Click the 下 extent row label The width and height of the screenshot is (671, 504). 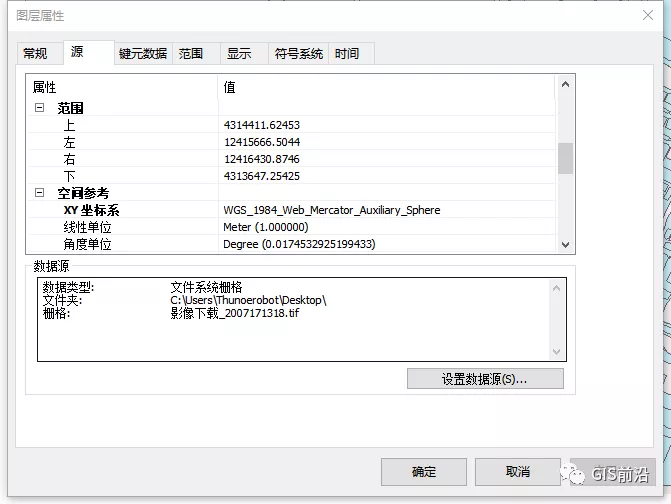tap(69, 176)
